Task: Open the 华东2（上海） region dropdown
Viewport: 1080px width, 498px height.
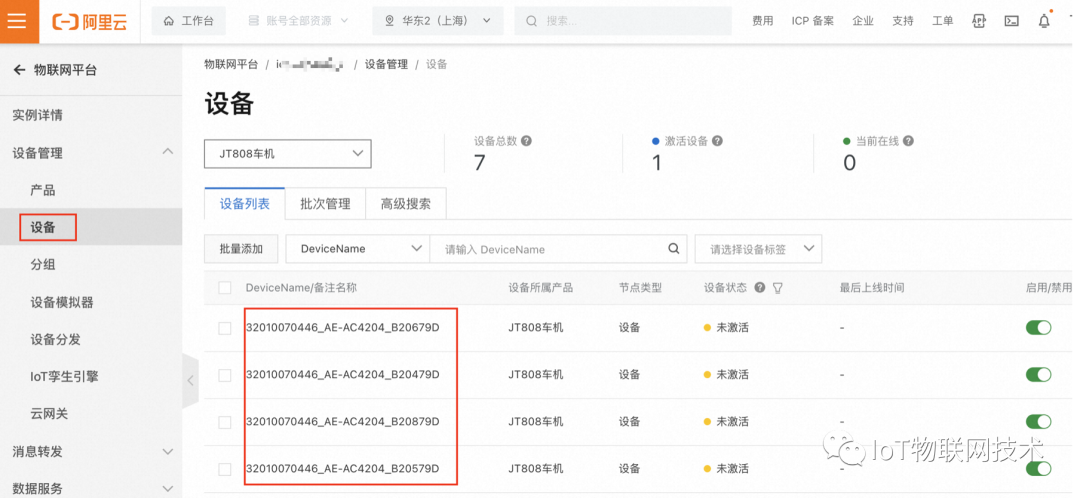Action: pyautogui.click(x=438, y=21)
